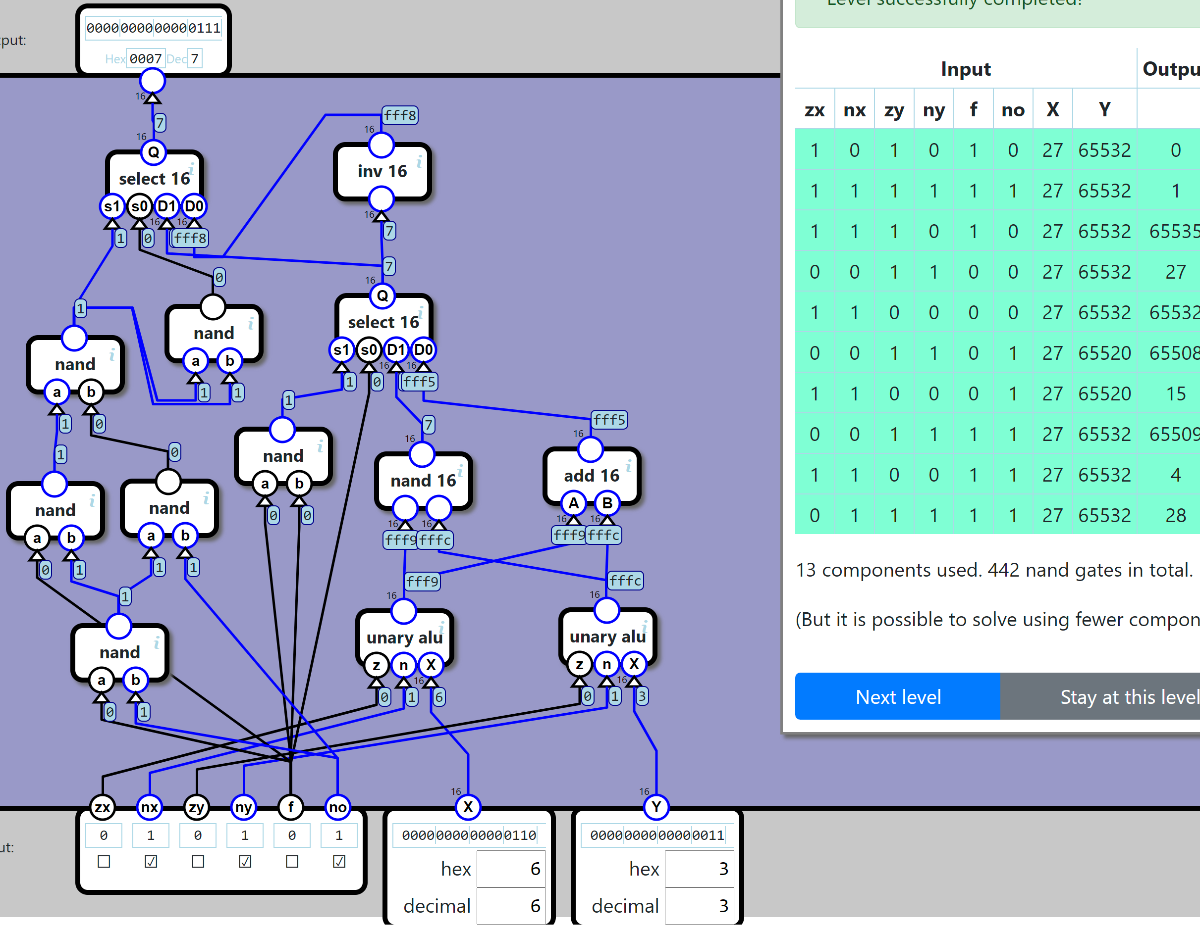Screen dimensions: 1200x932
Task: Open info icon on nand 16 component
Action: tap(460, 471)
